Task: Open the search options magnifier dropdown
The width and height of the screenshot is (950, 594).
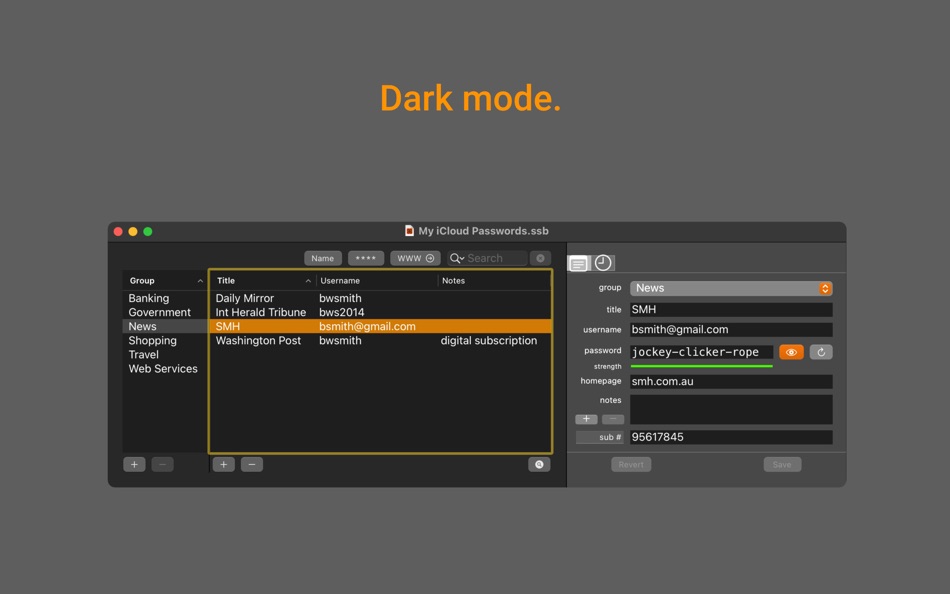Action: pyautogui.click(x=456, y=258)
